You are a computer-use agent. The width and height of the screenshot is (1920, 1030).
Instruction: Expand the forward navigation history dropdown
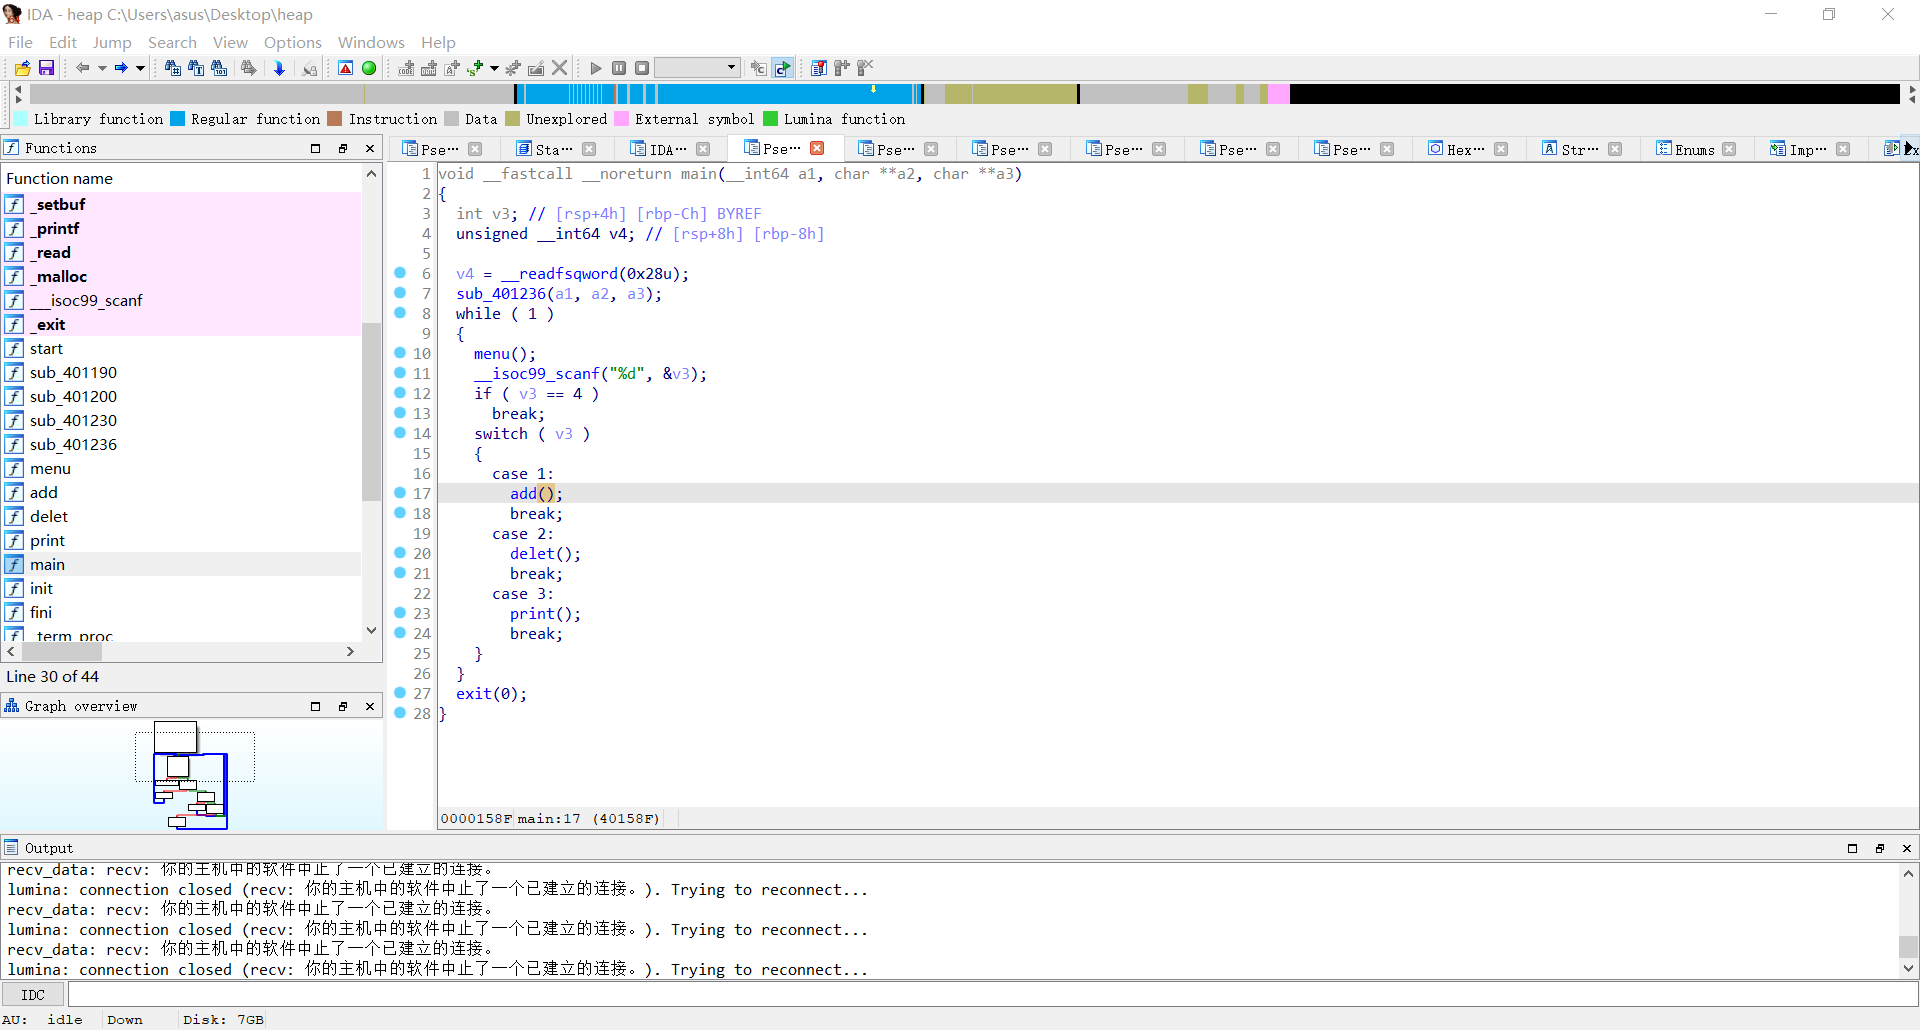point(140,68)
